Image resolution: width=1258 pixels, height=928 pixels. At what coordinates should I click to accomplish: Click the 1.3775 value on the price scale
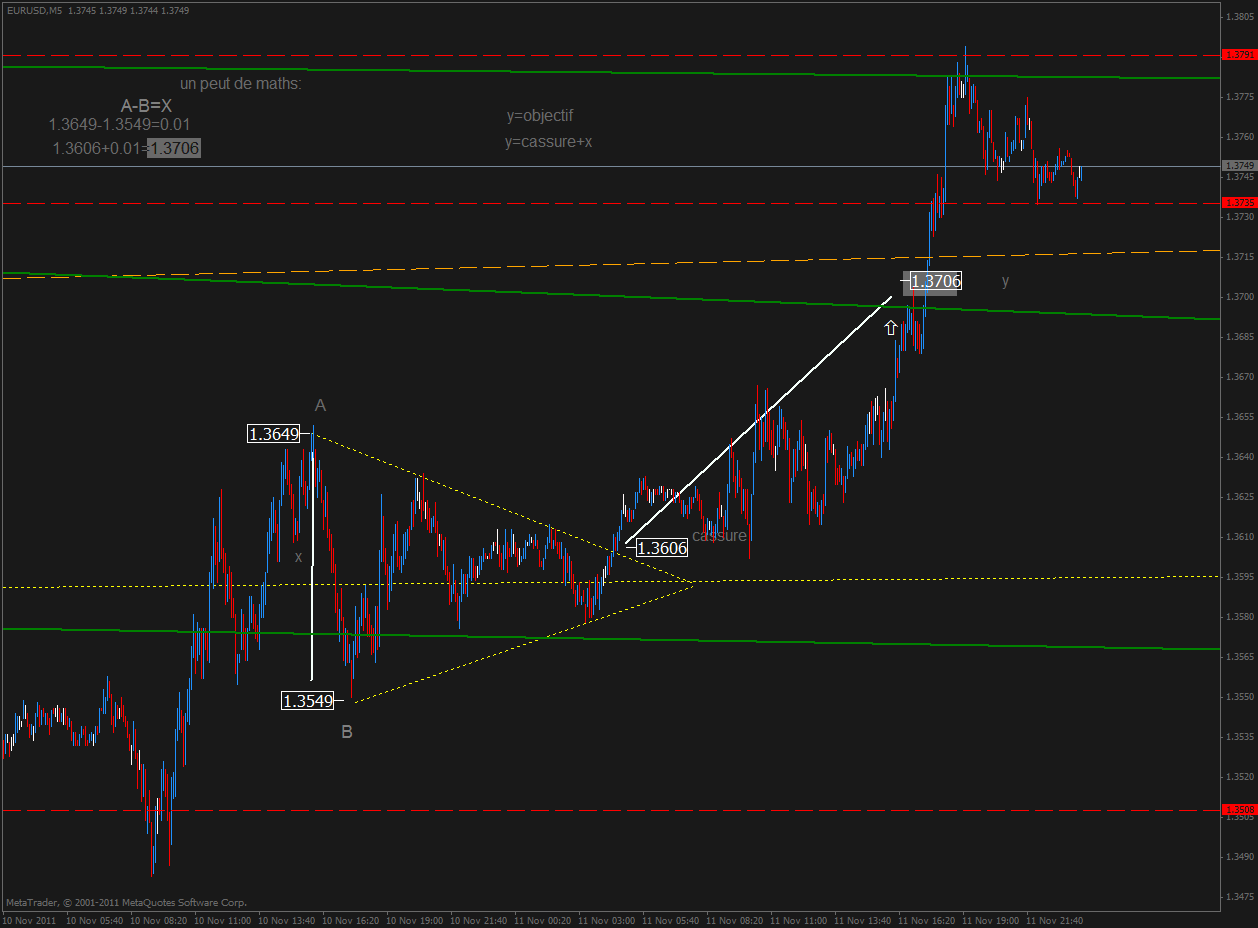click(1239, 97)
